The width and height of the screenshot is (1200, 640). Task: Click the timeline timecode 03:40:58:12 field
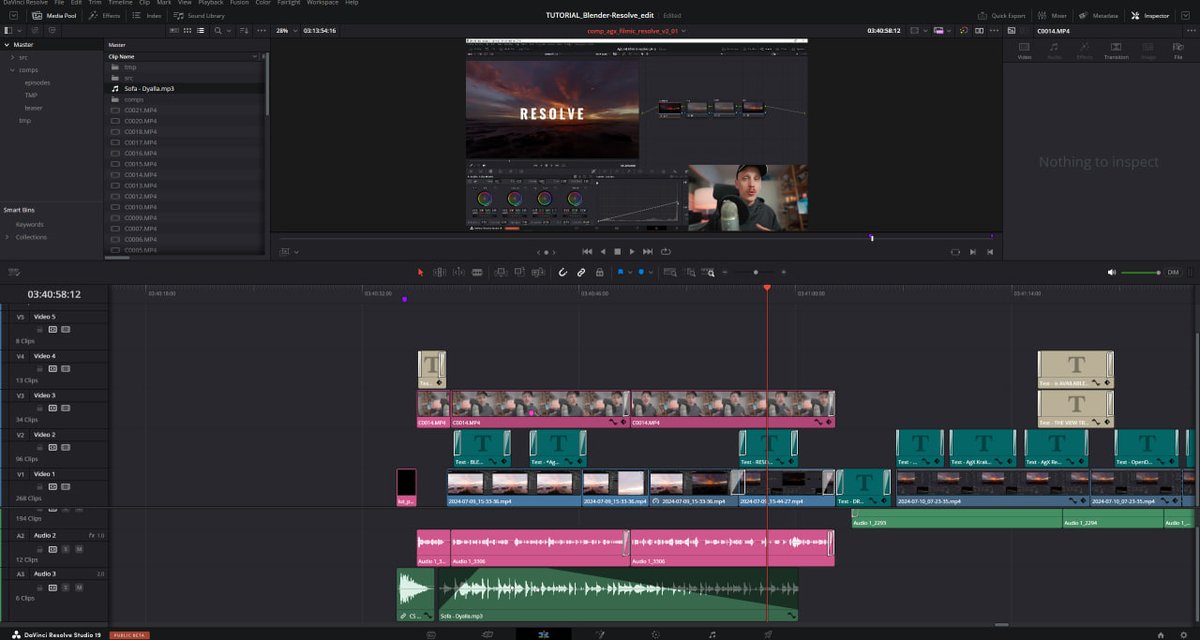(x=54, y=294)
